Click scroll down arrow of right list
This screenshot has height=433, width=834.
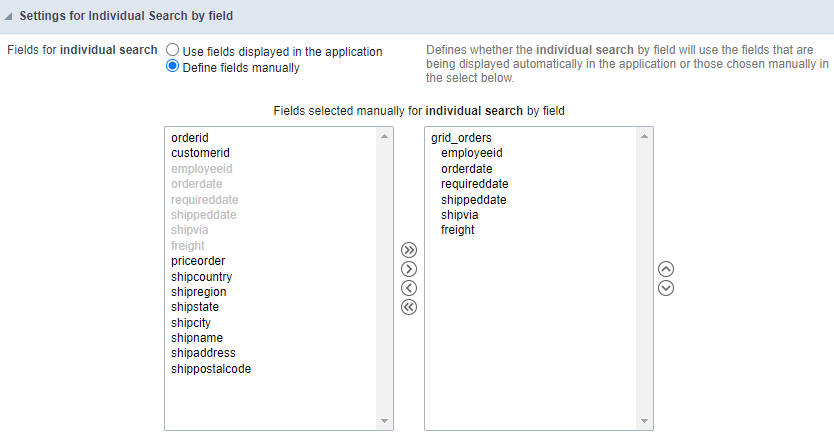[x=644, y=421]
